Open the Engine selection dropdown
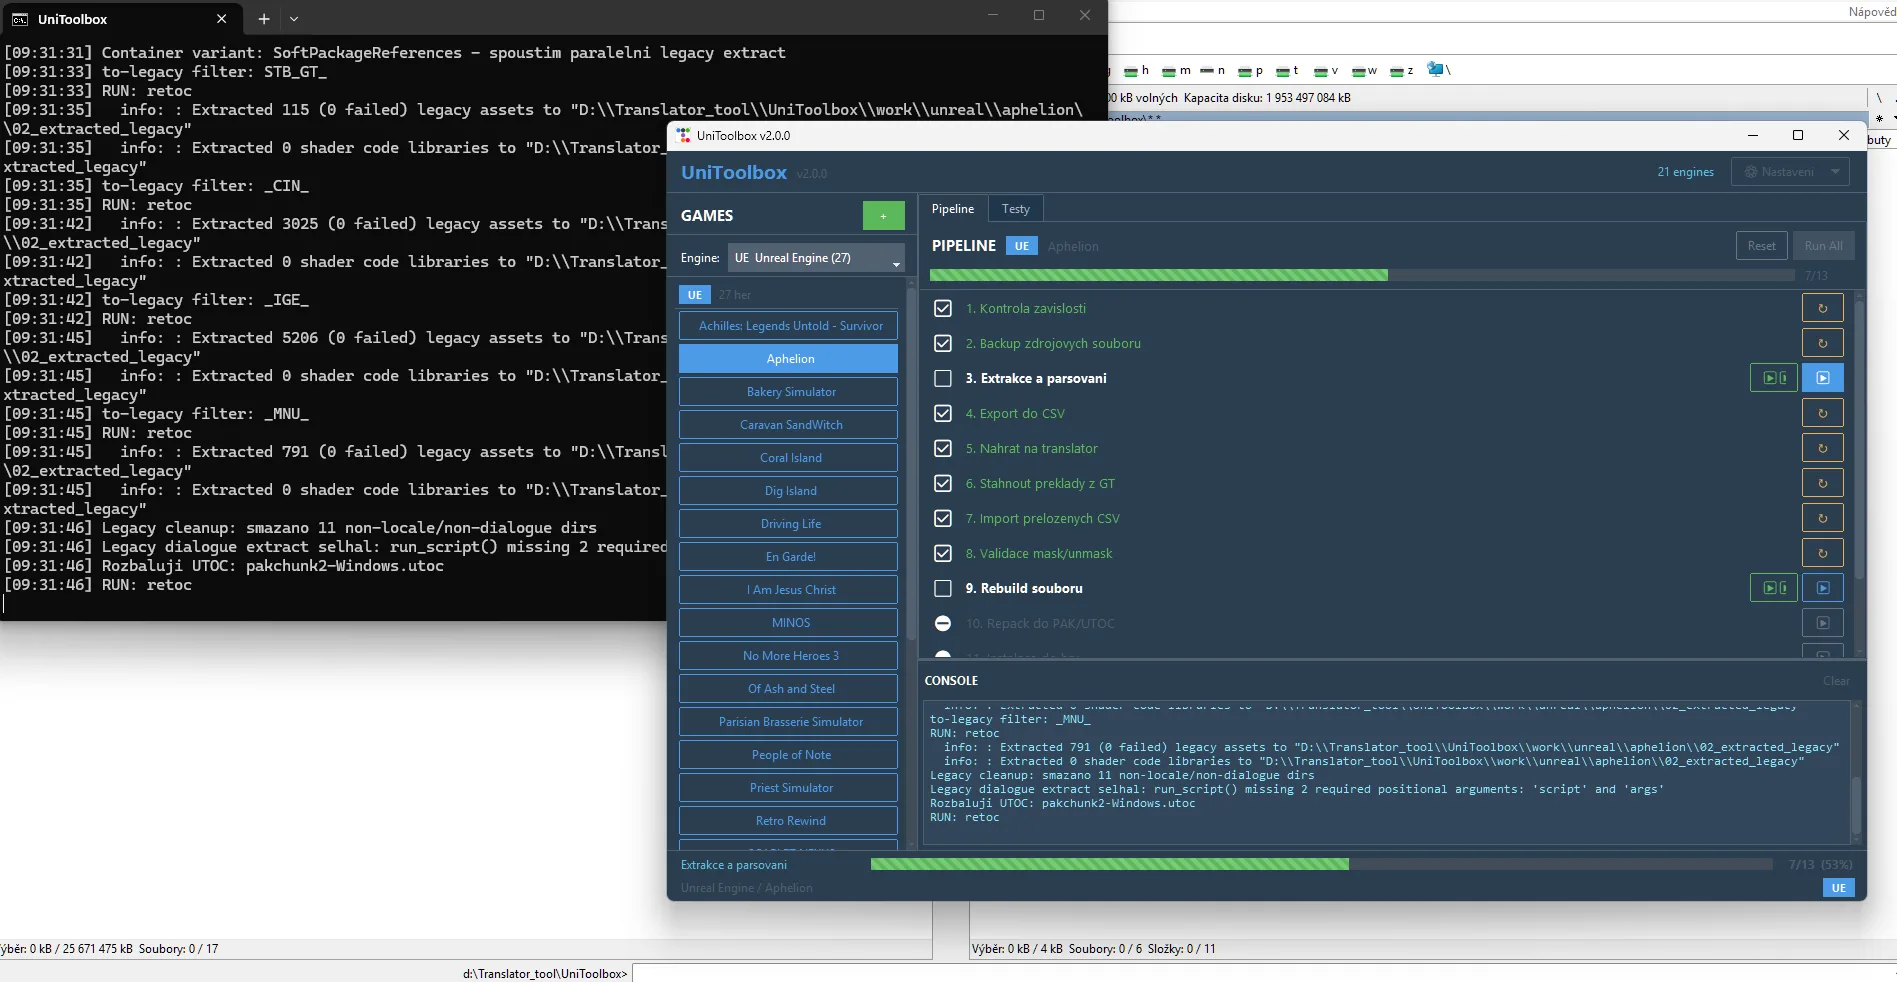 tap(815, 258)
